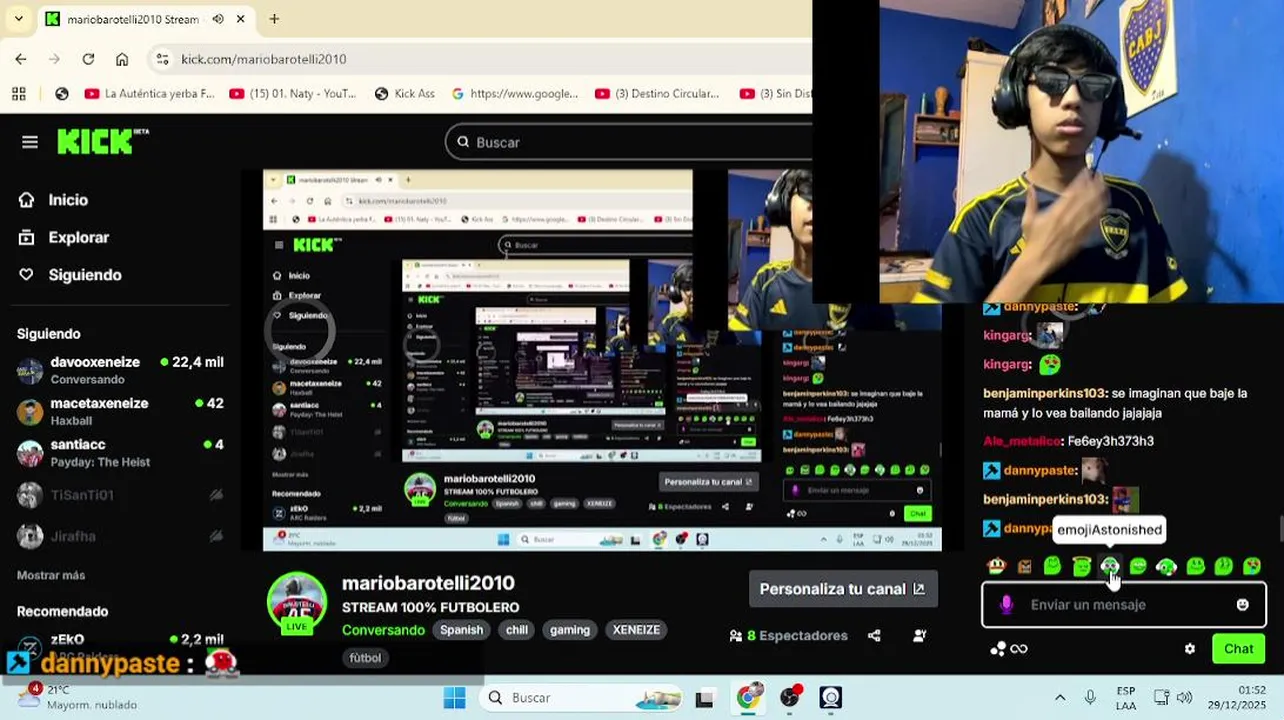This screenshot has height=720, width=1284.
Task: Open a new browser tab
Action: 274,19
